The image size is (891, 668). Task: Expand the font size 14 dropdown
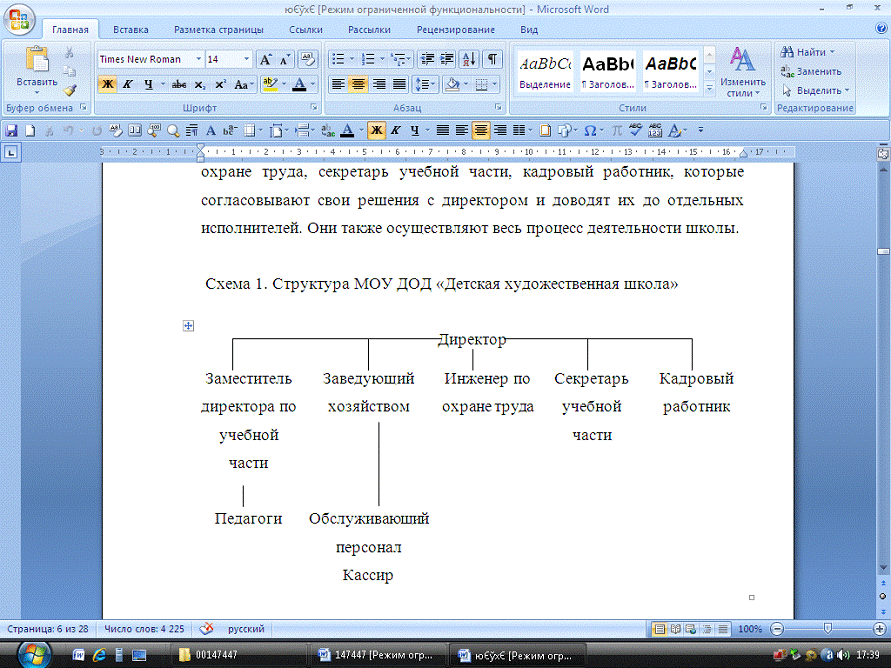(x=245, y=60)
